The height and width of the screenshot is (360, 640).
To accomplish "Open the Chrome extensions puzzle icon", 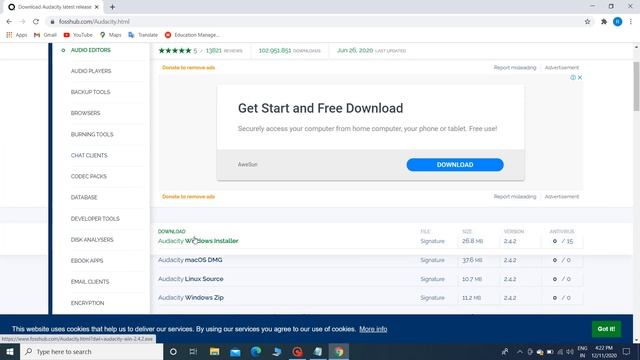I will tap(604, 22).
